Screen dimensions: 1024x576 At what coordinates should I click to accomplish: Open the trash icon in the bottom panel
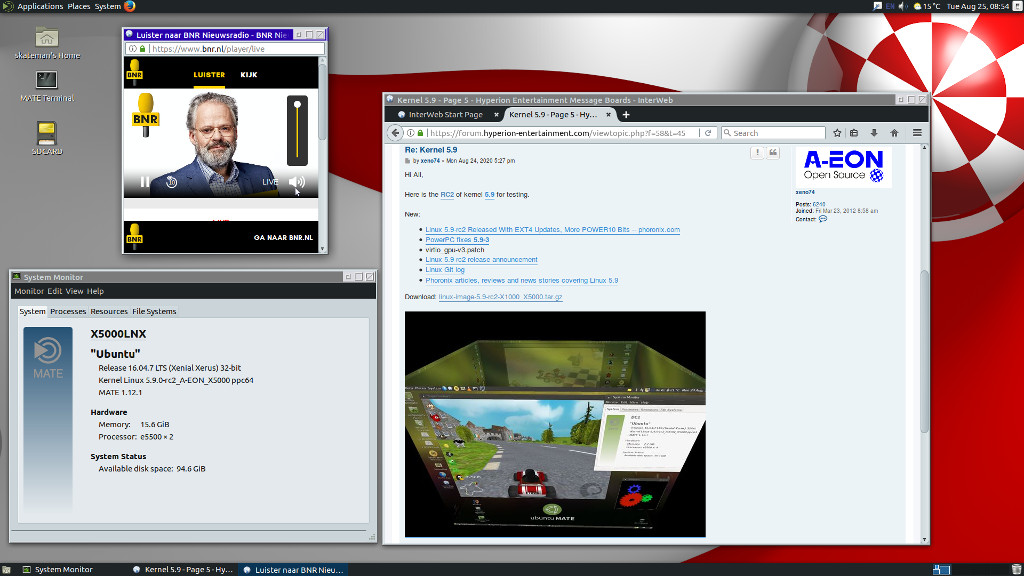[1016, 569]
